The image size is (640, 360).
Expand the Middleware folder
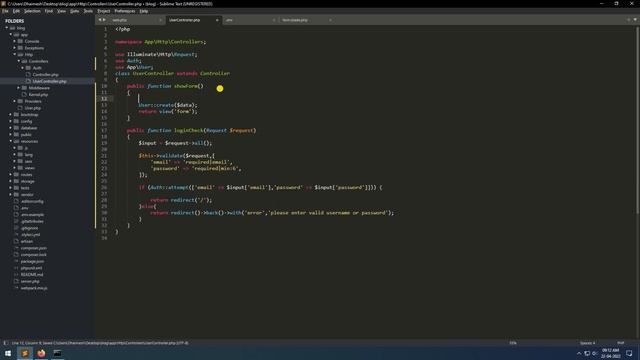coord(19,88)
